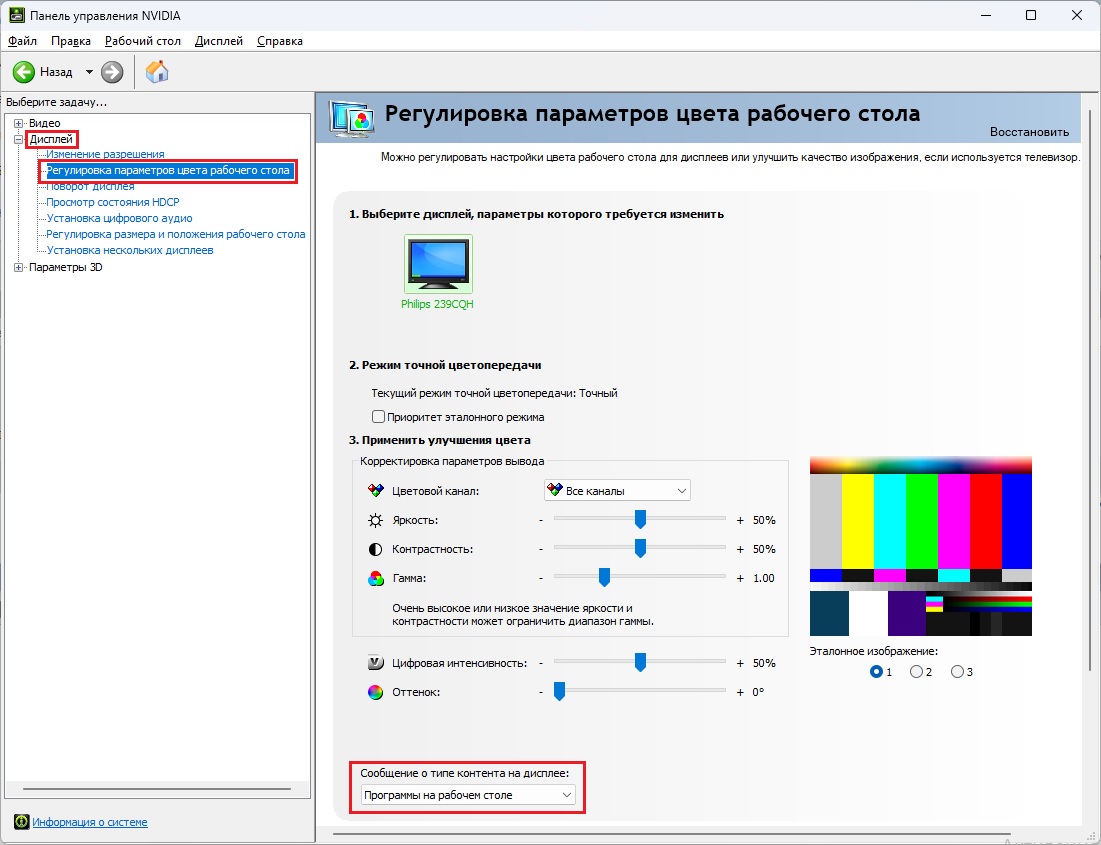Open the content type dropdown Программы на рабочем столе
1101x845 pixels.
click(468, 795)
